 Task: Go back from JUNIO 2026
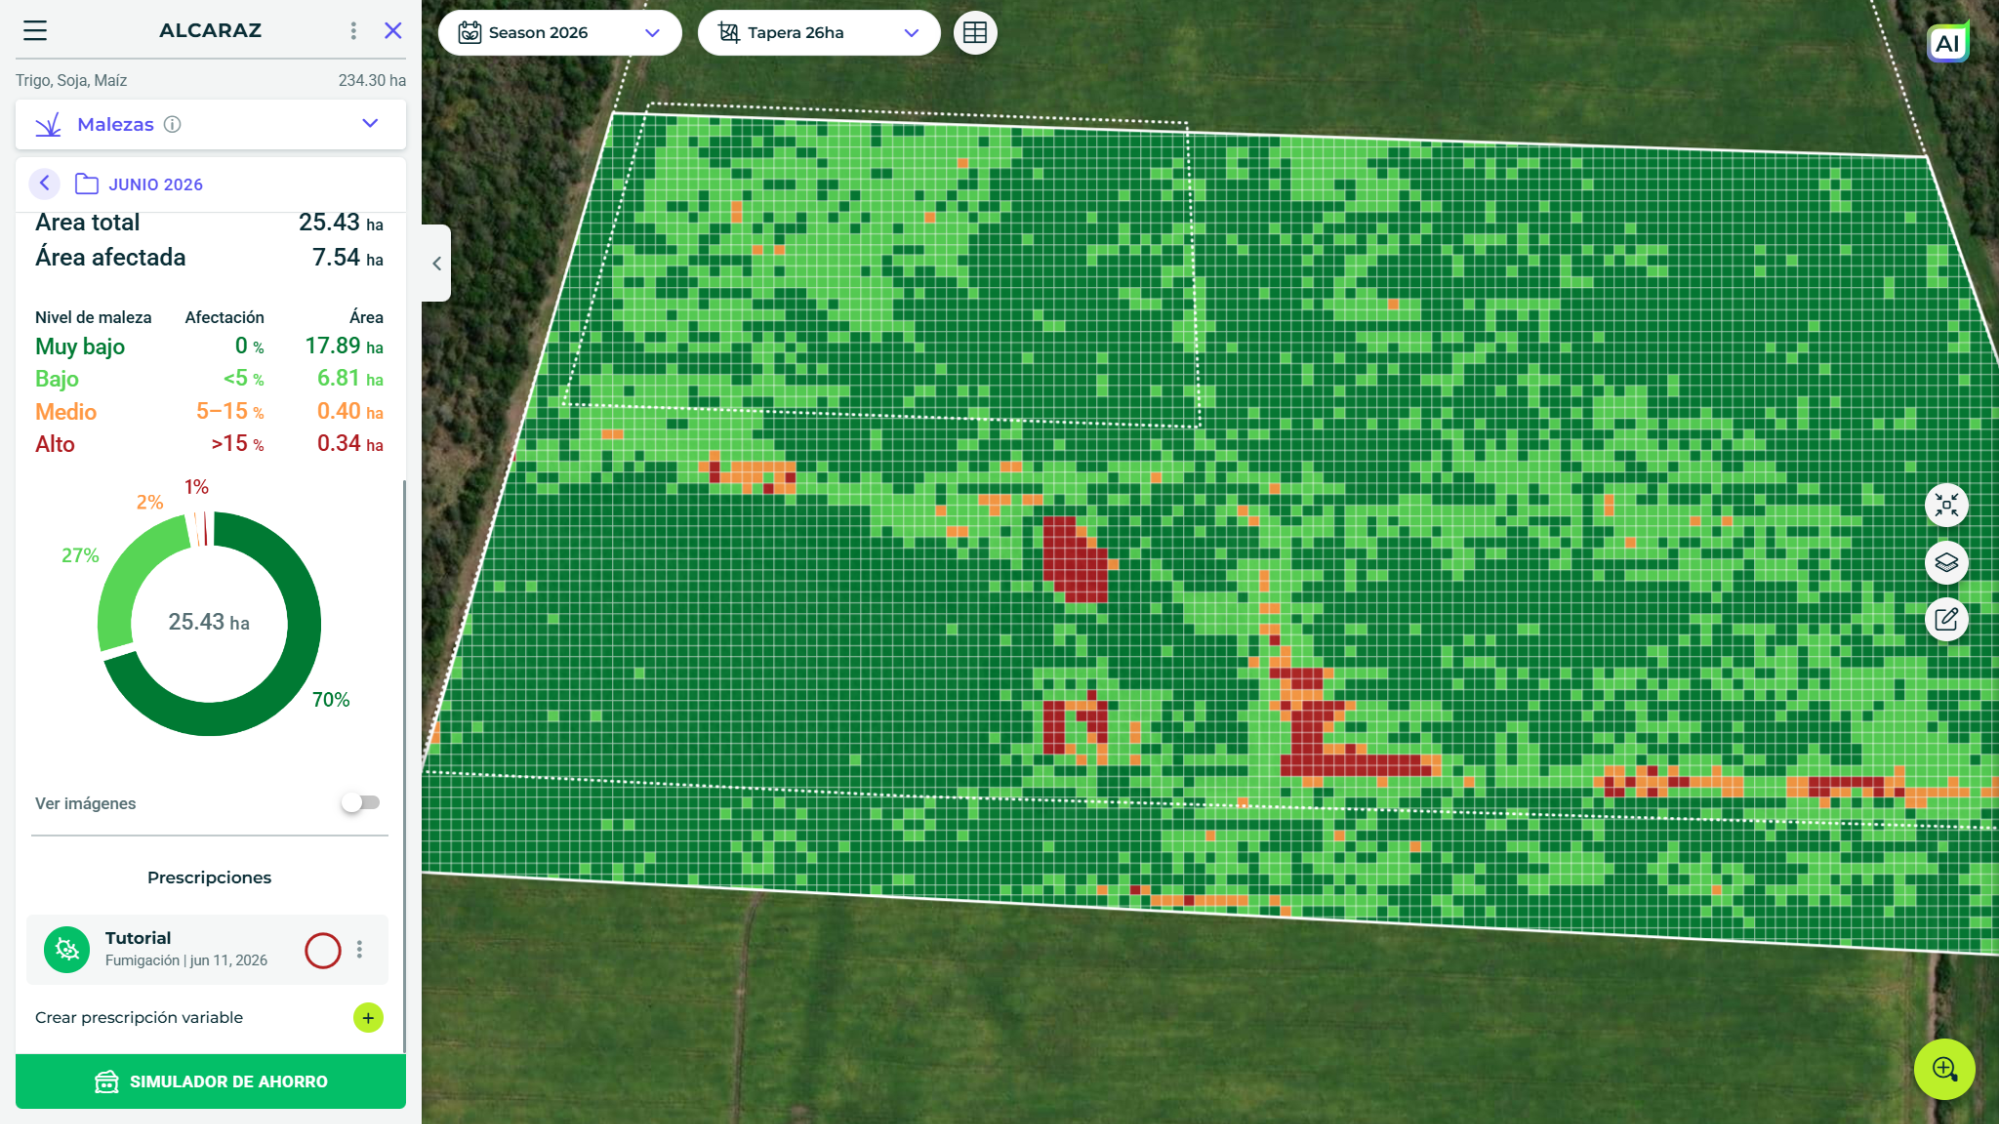pos(44,183)
